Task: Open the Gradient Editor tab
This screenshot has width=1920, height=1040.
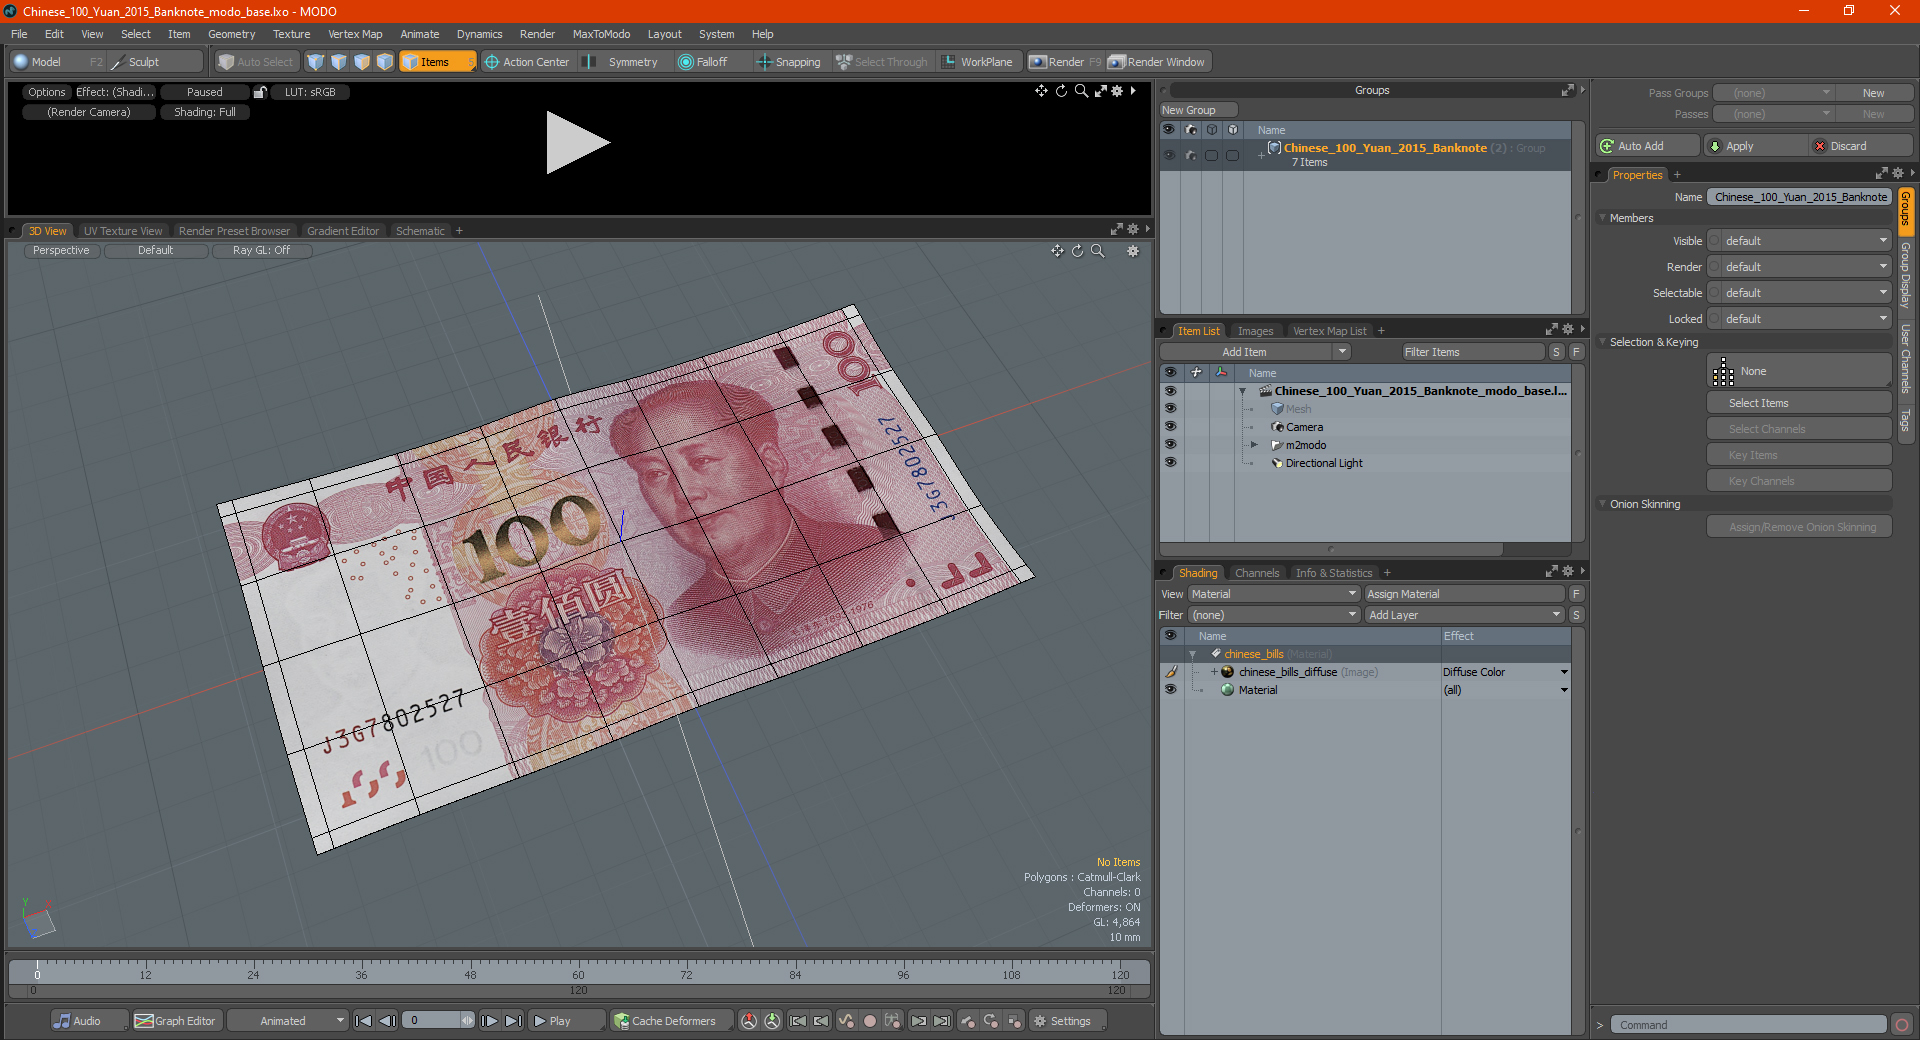Action: (343, 231)
